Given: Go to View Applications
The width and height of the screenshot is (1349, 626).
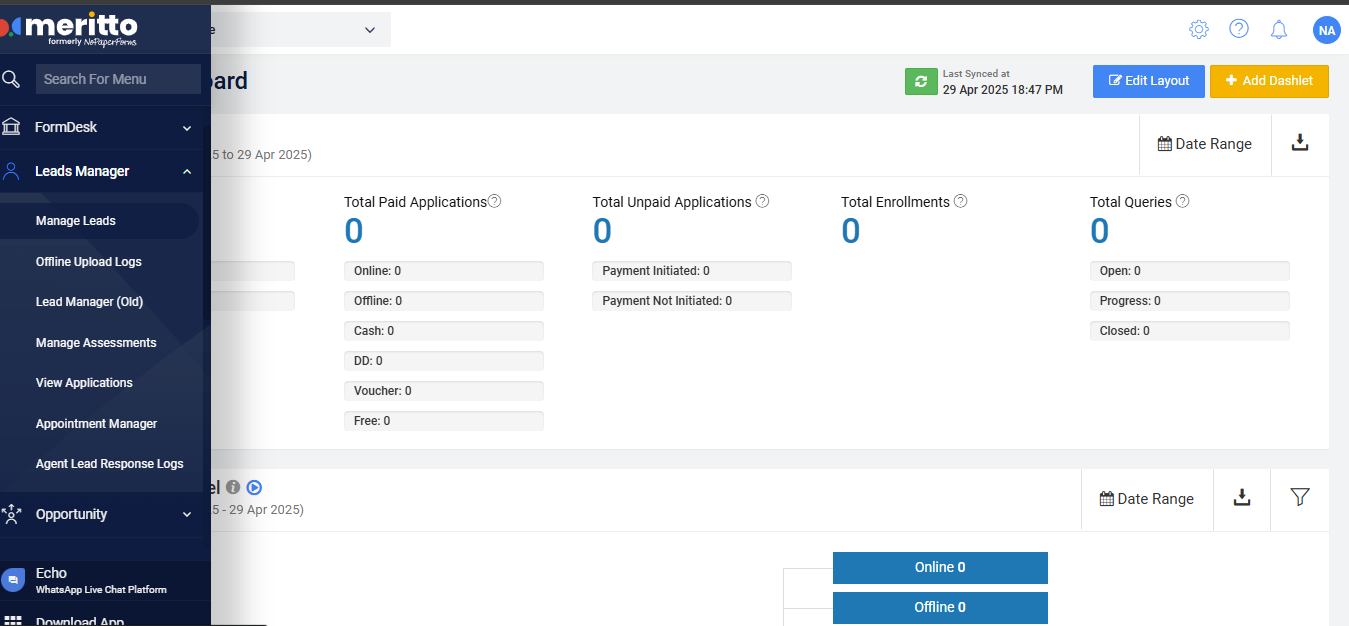Looking at the screenshot, I should click(x=84, y=383).
